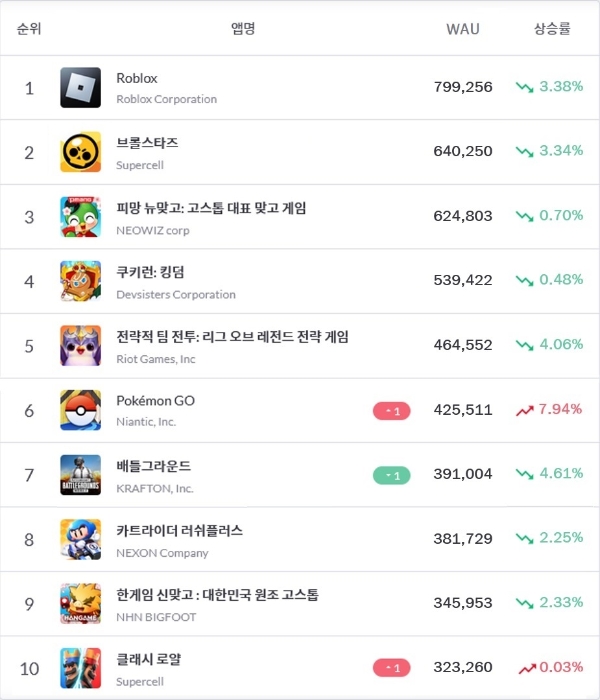Click Pokémon GO's 7.94% growth rate

[x=559, y=409]
